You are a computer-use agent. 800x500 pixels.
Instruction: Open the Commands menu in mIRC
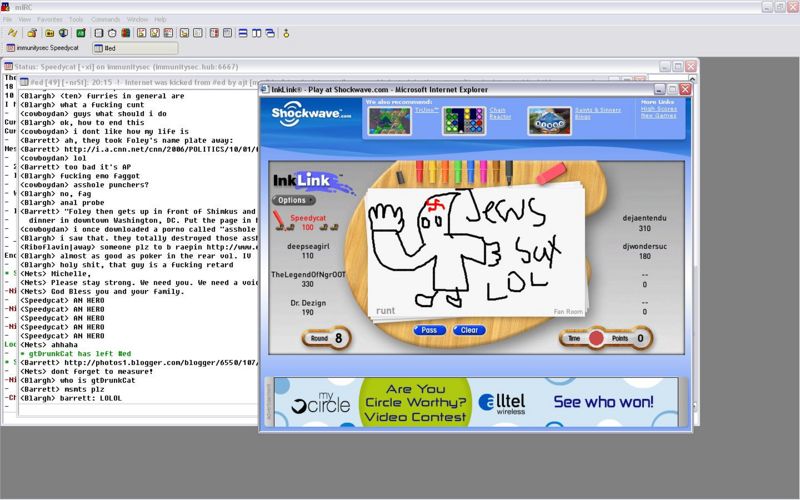pos(105,19)
